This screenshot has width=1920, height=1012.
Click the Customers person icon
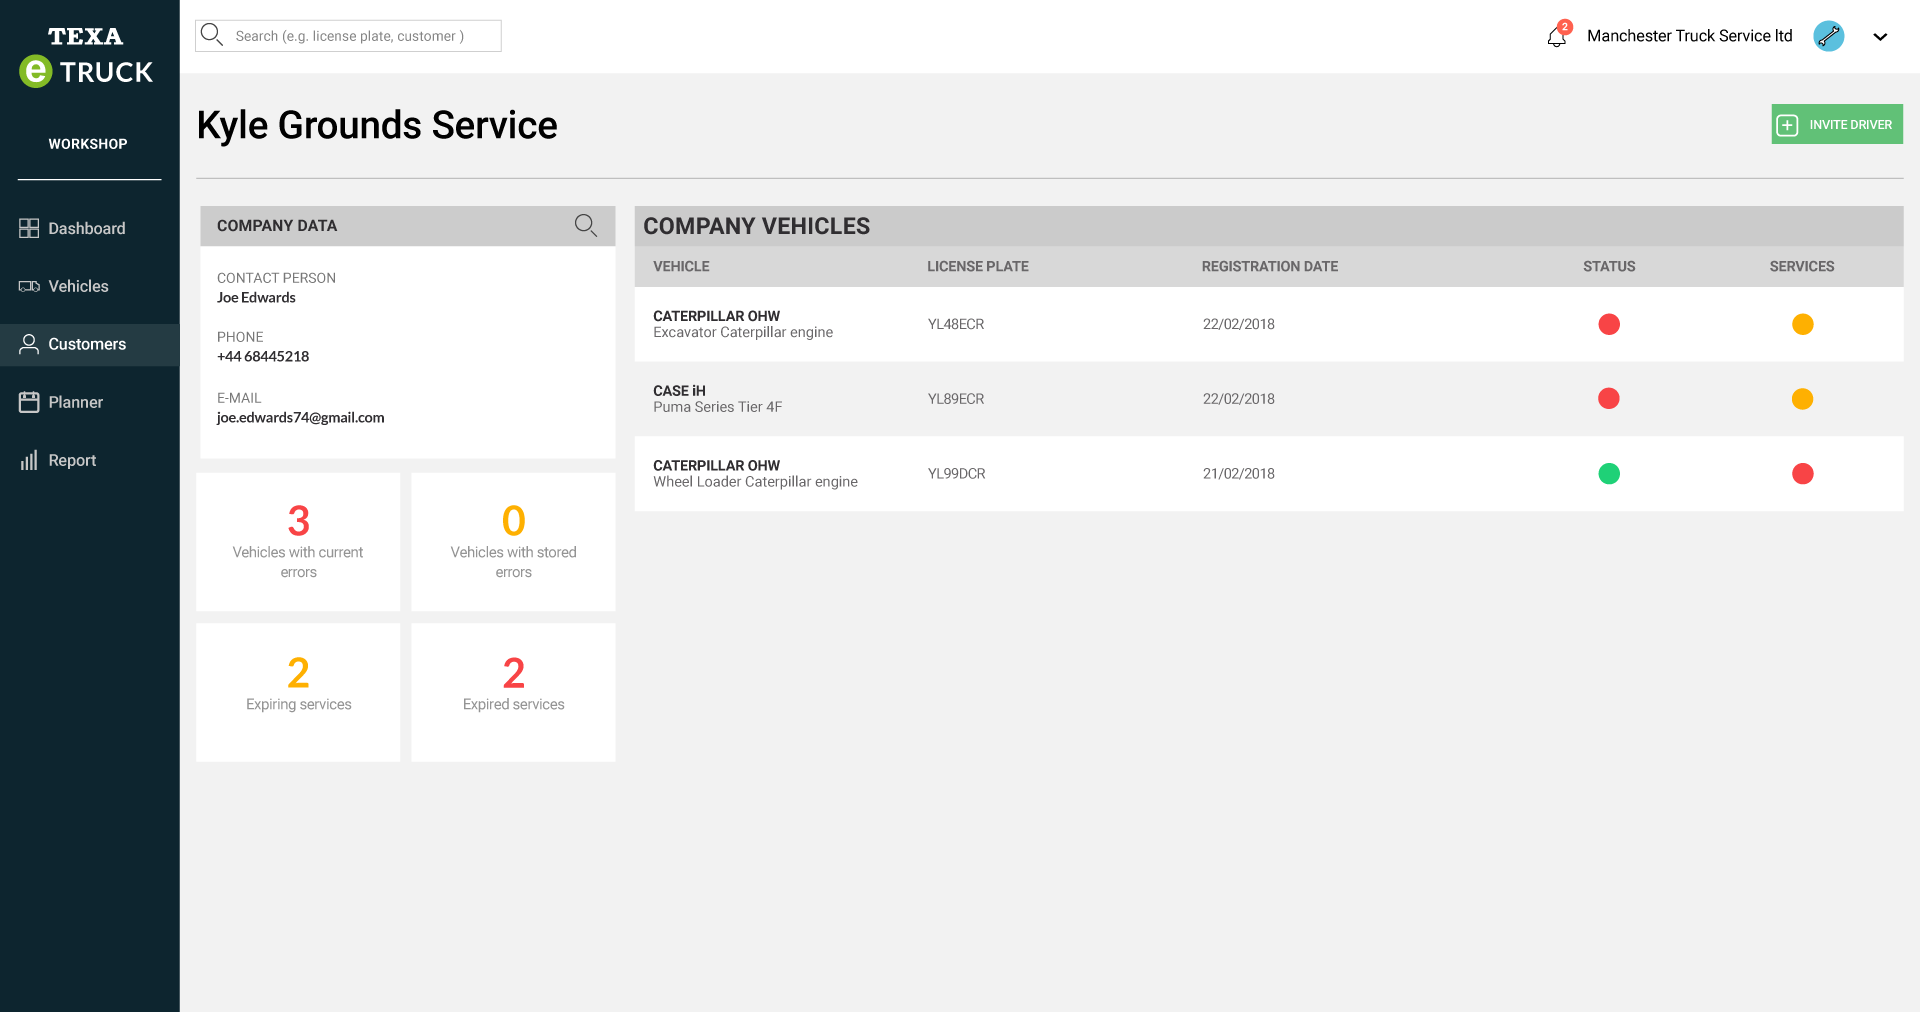[x=29, y=344]
